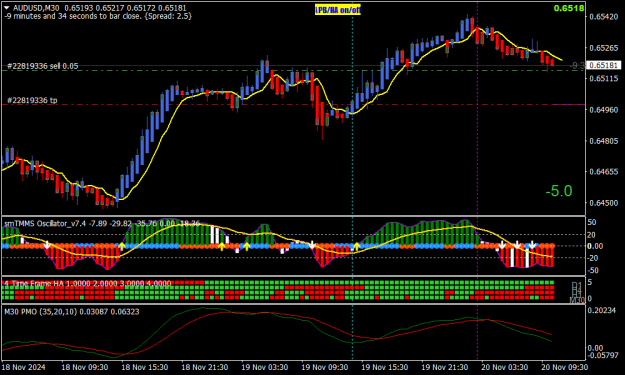The height and width of the screenshot is (375, 625).
Task: Select the #22819336 tp level label
Action: coord(32,100)
